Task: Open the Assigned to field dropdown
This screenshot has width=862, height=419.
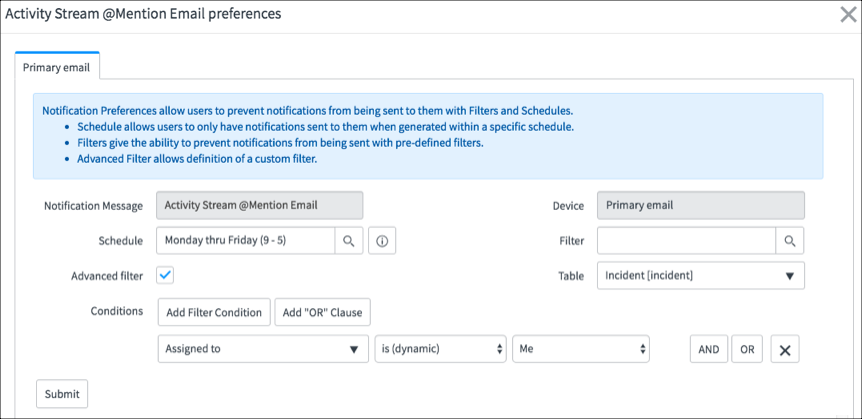Action: [263, 349]
